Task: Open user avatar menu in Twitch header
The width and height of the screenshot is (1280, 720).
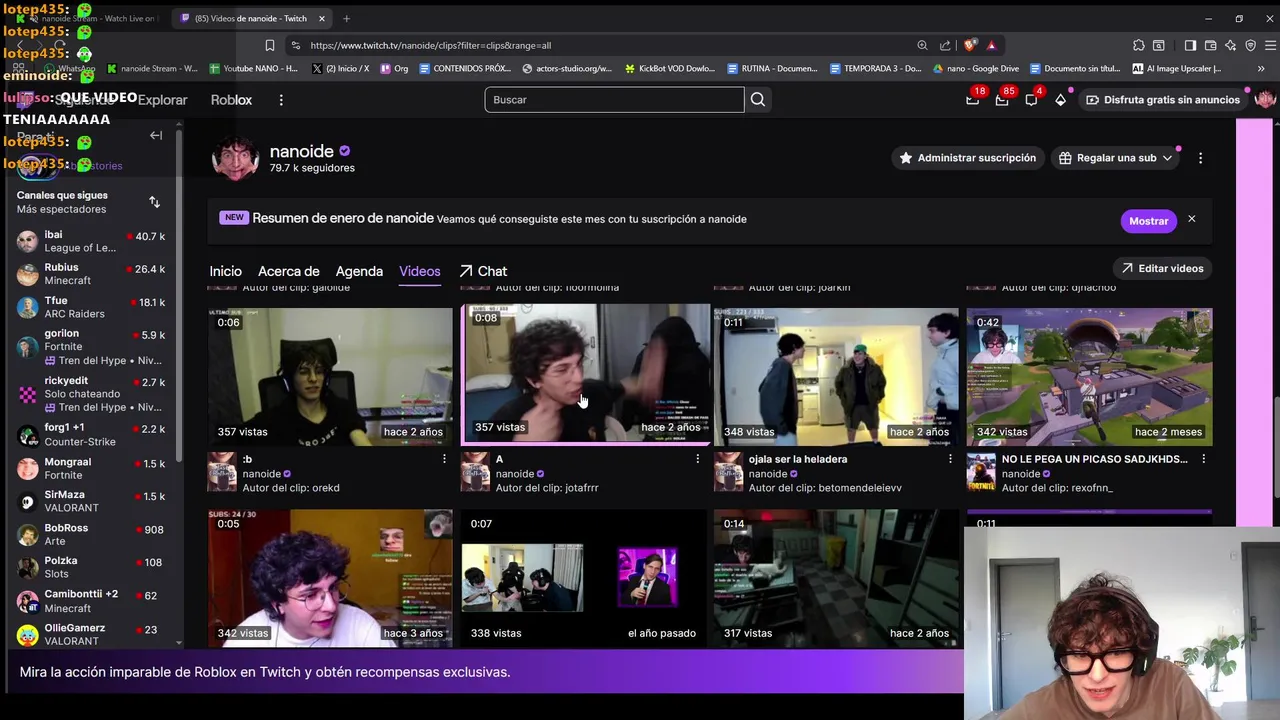Action: coord(1265,99)
